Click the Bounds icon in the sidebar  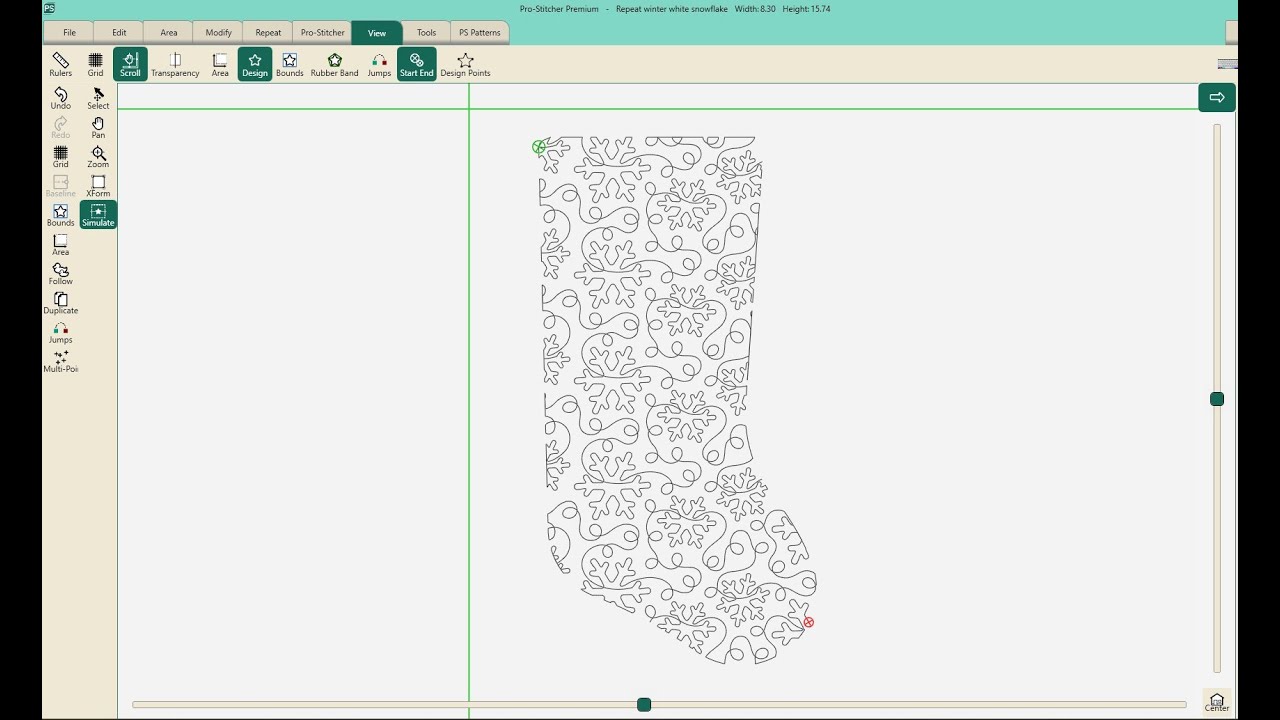pos(61,215)
